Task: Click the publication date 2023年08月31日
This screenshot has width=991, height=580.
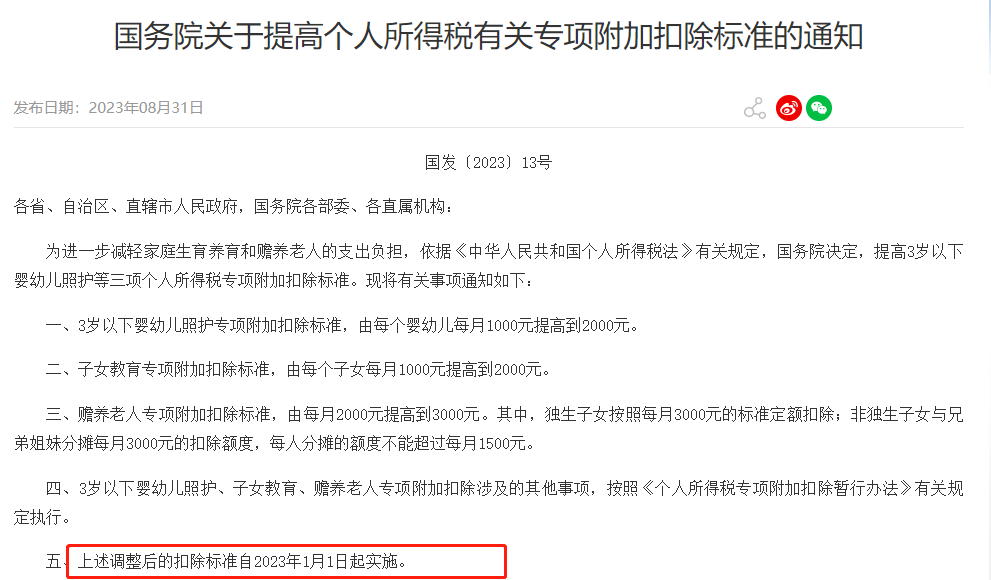Action: pyautogui.click(x=145, y=108)
